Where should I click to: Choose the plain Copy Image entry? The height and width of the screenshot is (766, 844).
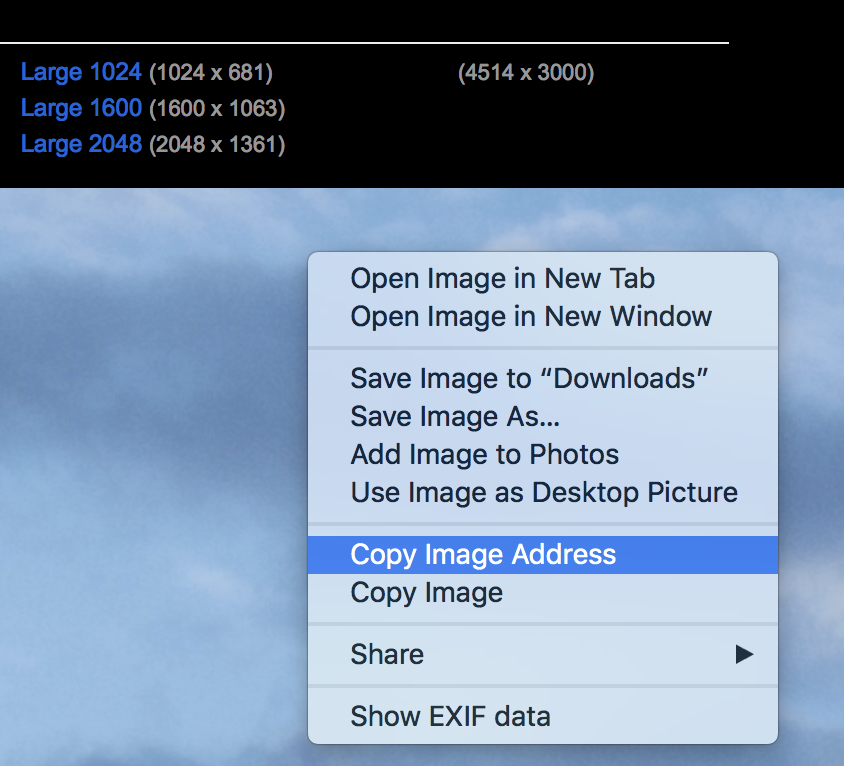[543, 593]
